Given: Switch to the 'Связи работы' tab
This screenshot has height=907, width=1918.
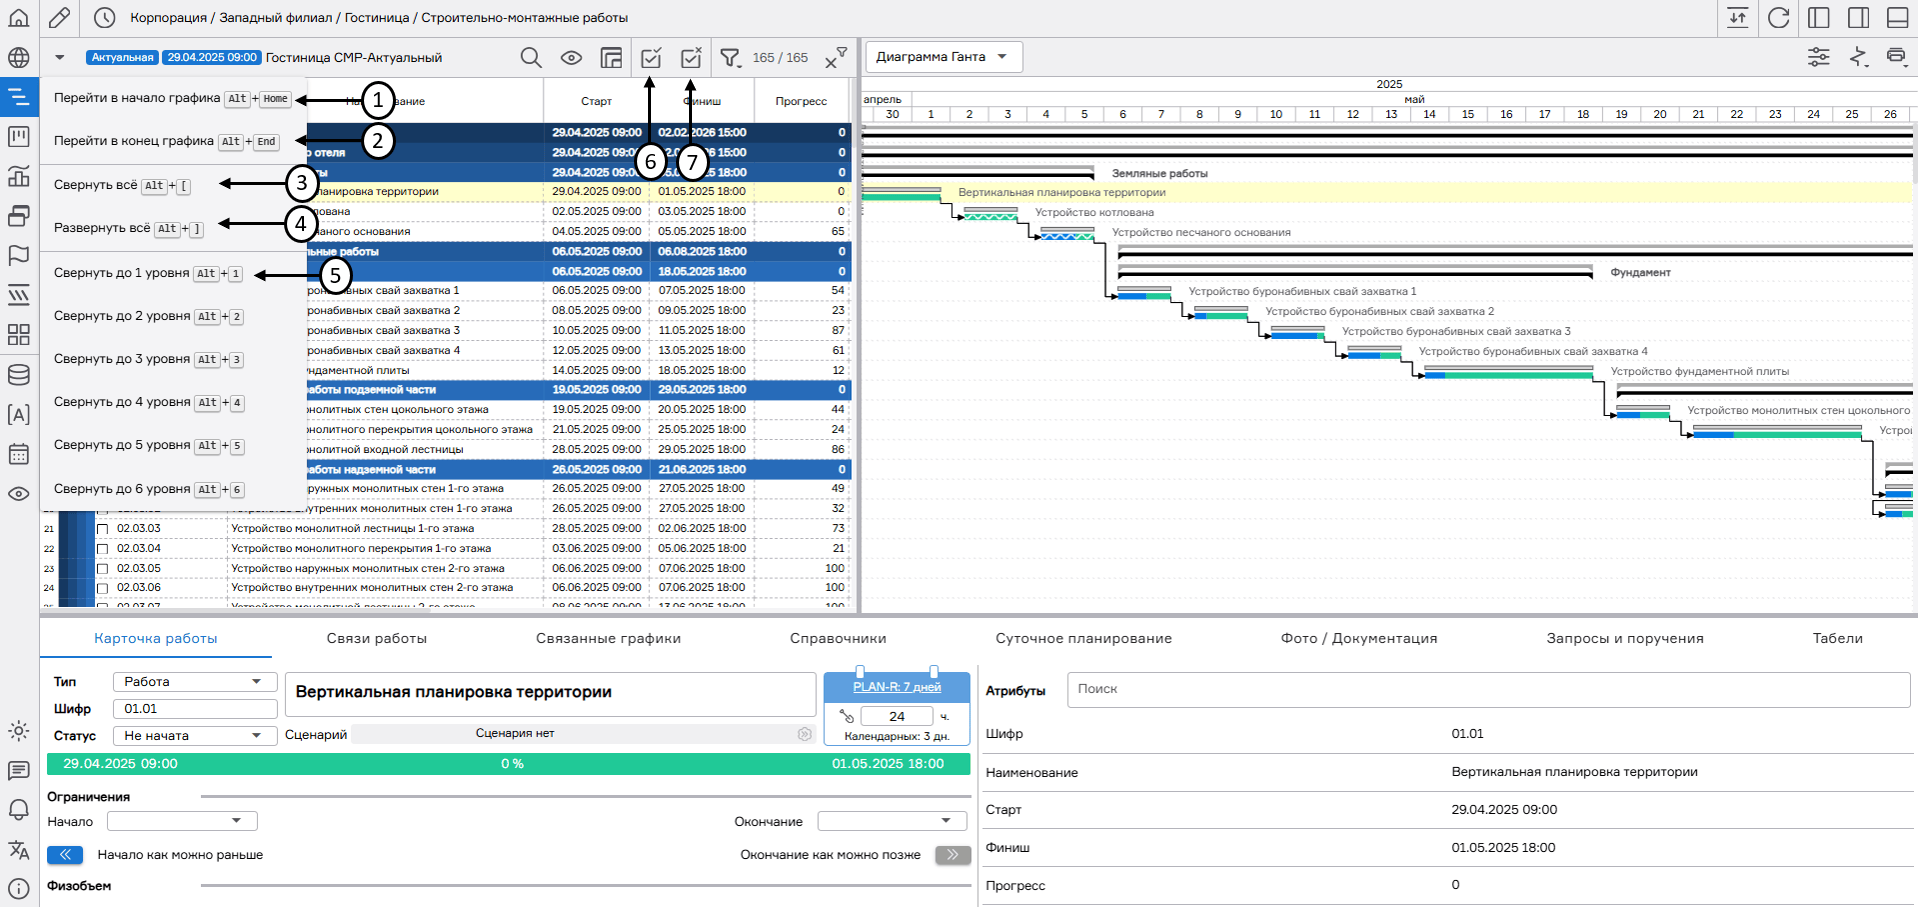Looking at the screenshot, I should click(x=376, y=638).
